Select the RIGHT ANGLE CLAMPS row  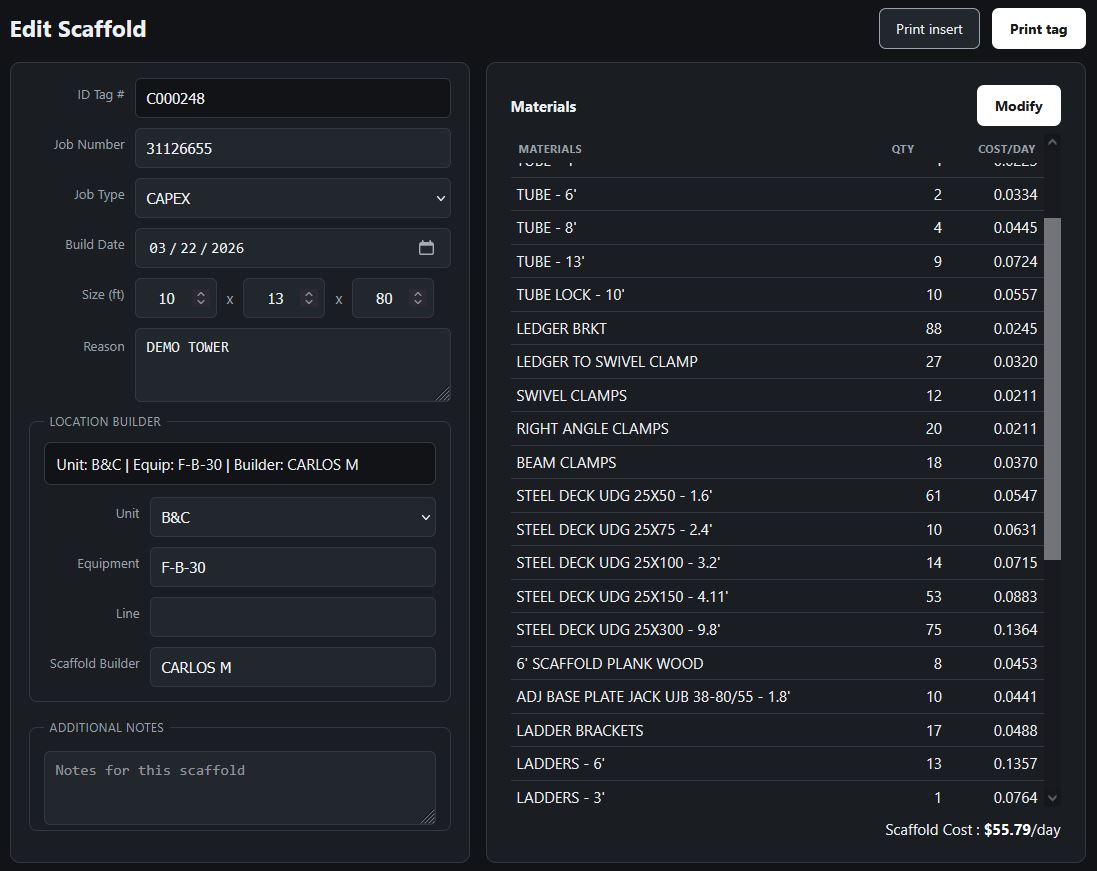(x=777, y=429)
